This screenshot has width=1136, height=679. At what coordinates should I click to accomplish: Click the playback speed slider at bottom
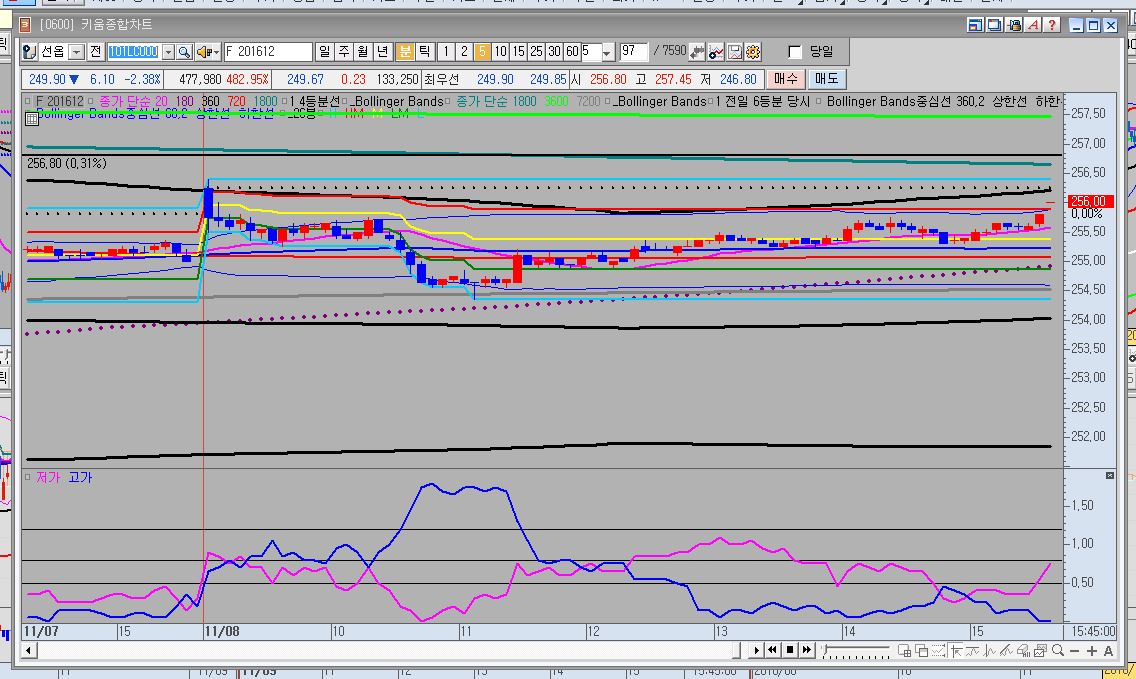[855, 650]
